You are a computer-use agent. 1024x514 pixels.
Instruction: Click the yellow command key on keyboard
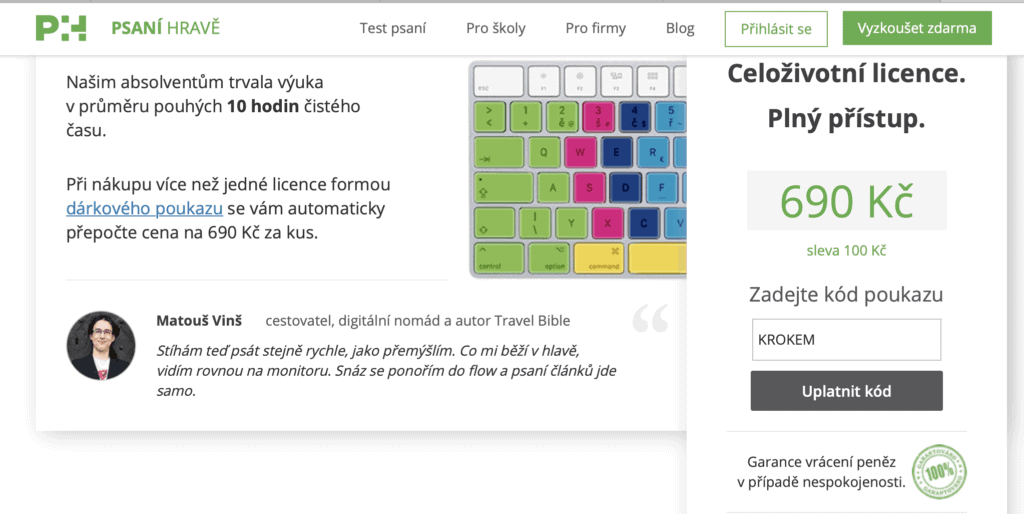606,258
